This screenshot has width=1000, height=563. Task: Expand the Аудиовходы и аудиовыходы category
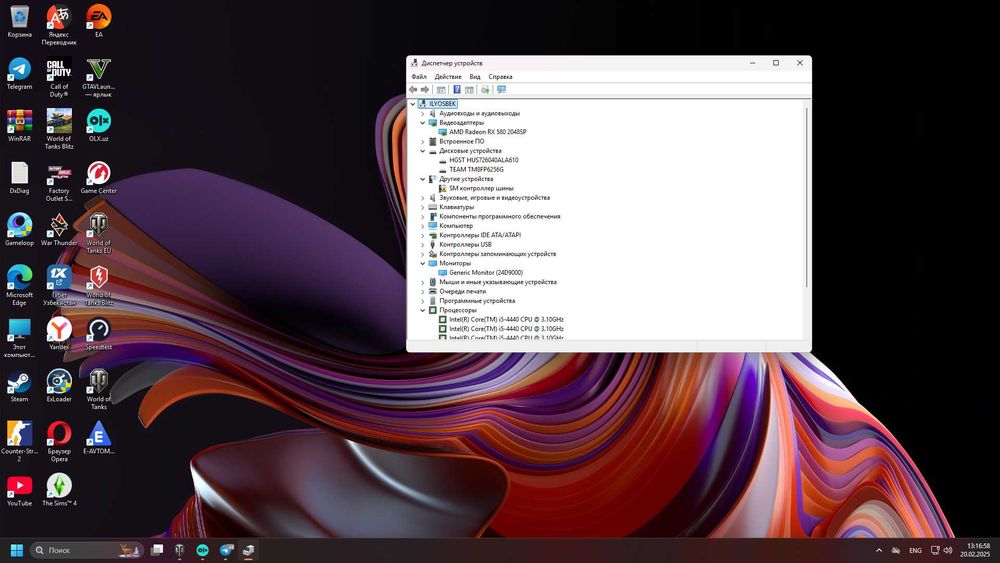click(x=422, y=113)
